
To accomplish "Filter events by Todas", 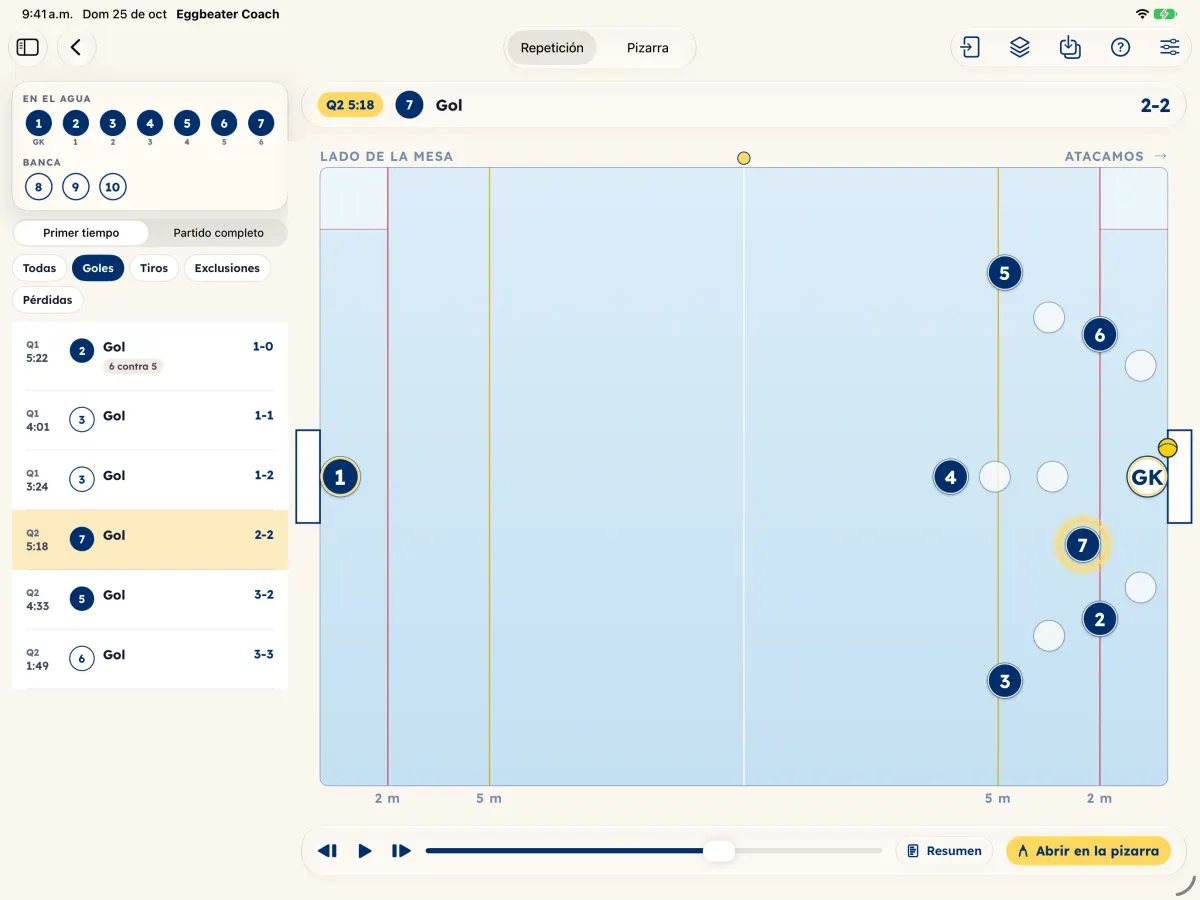I will click(x=40, y=268).
